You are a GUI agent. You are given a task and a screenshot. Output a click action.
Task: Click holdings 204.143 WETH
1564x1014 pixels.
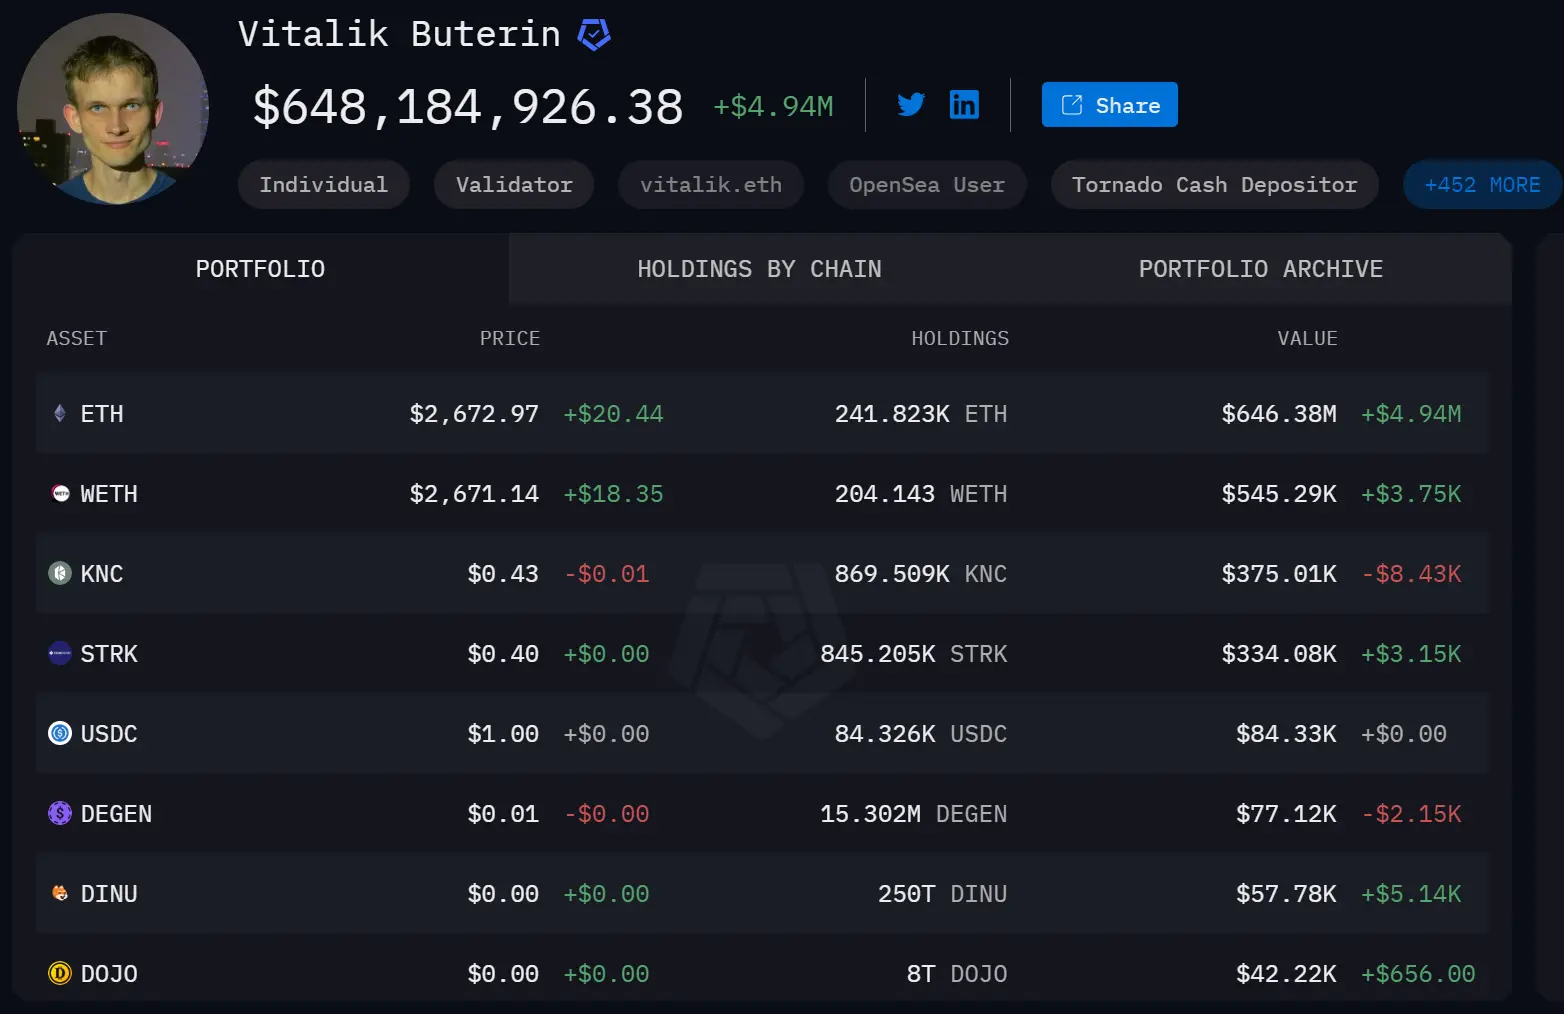pos(921,494)
